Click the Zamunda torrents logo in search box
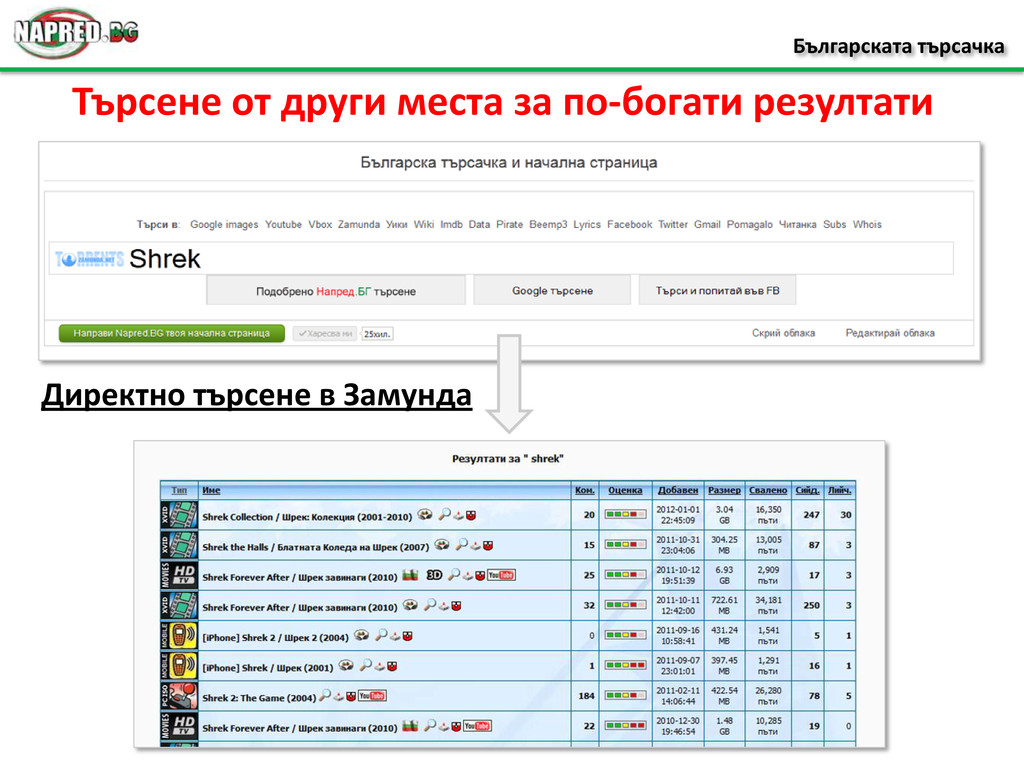The height and width of the screenshot is (768, 1024). (x=89, y=259)
